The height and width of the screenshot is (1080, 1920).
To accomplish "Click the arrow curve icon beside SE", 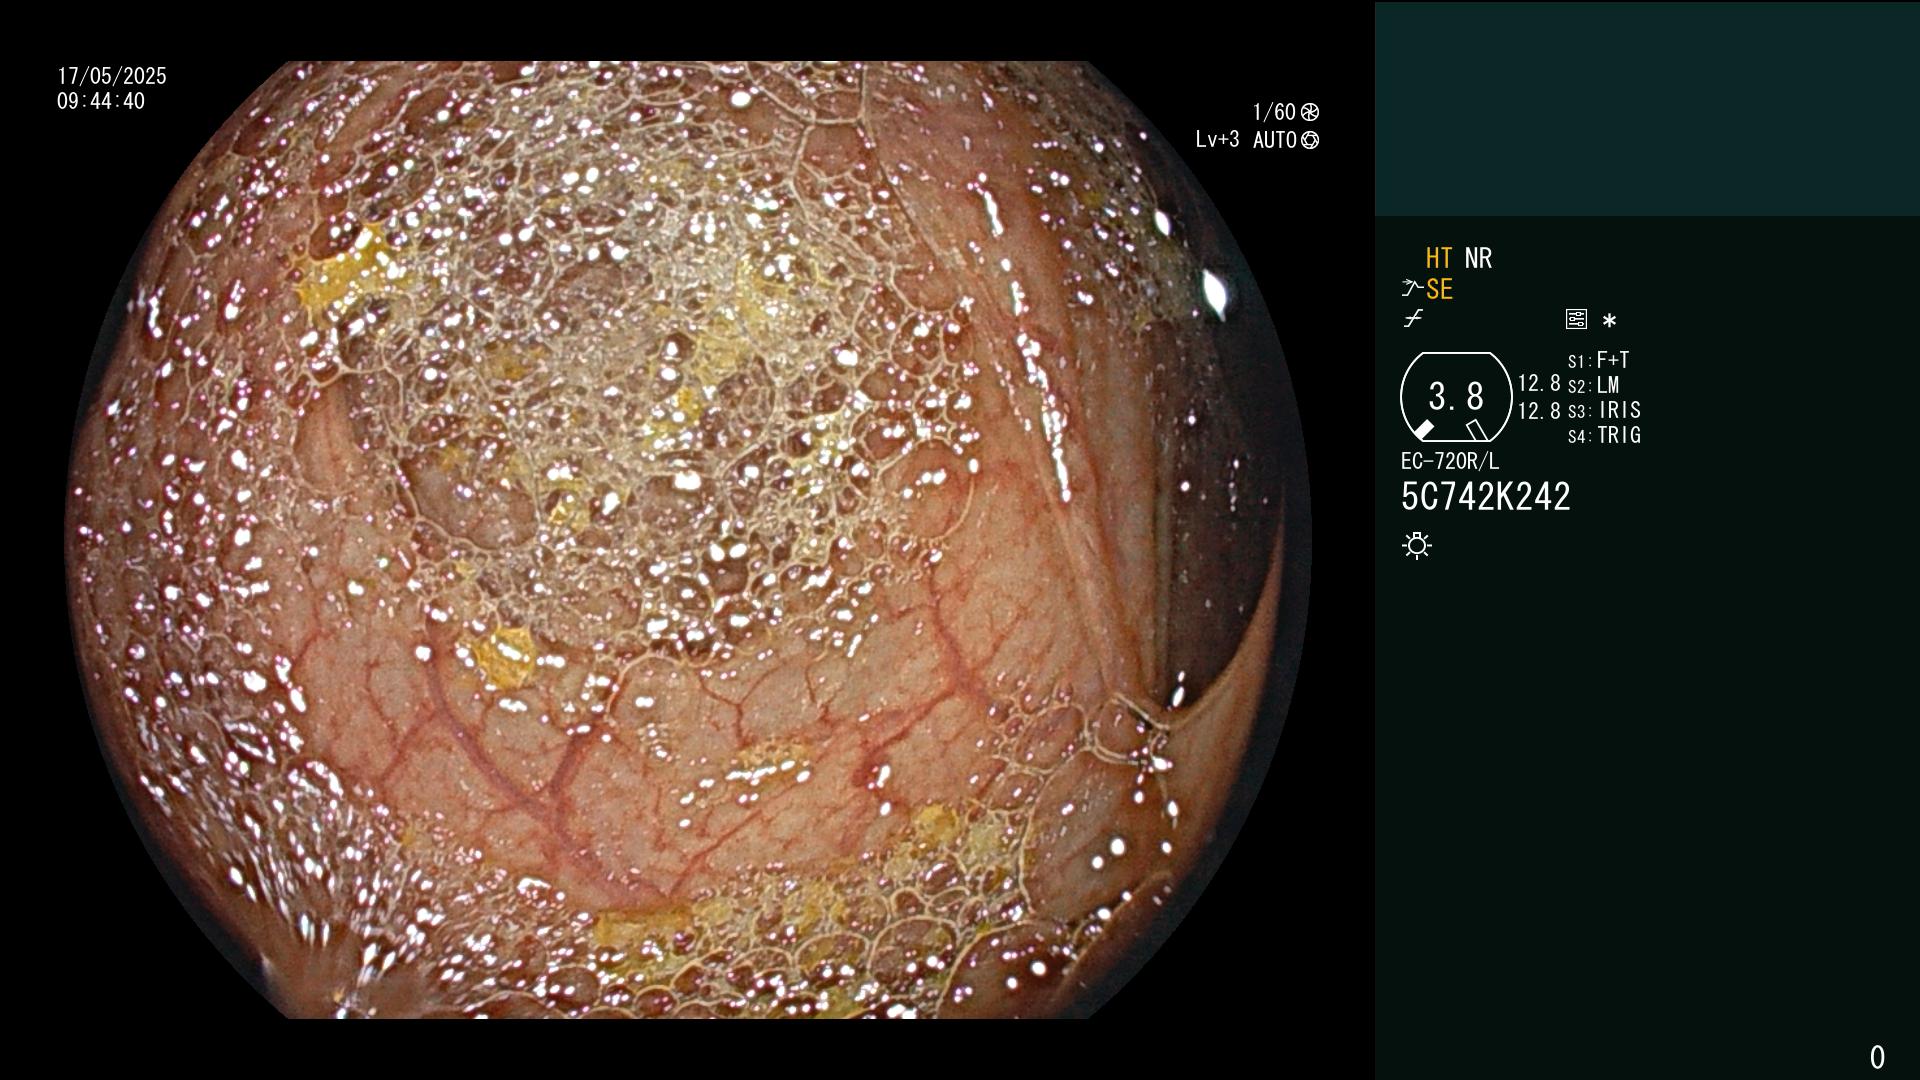I will pos(1412,289).
